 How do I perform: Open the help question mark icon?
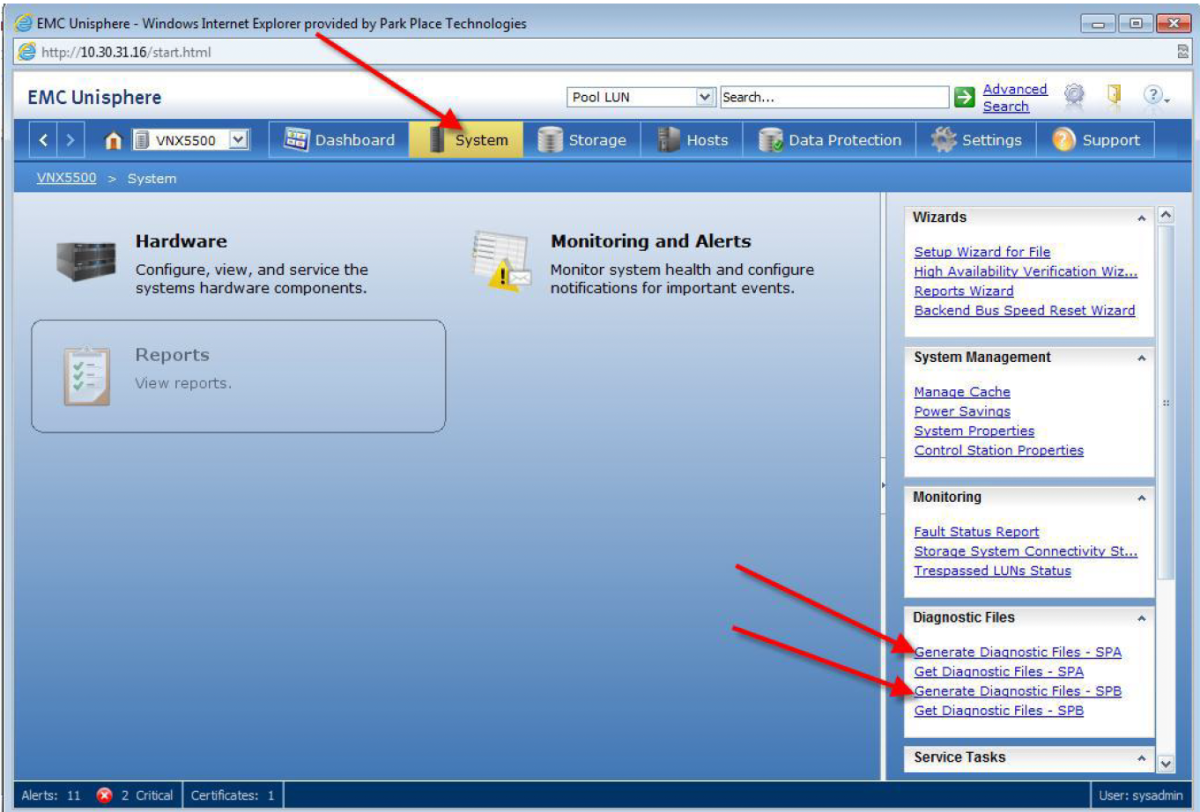point(1153,95)
